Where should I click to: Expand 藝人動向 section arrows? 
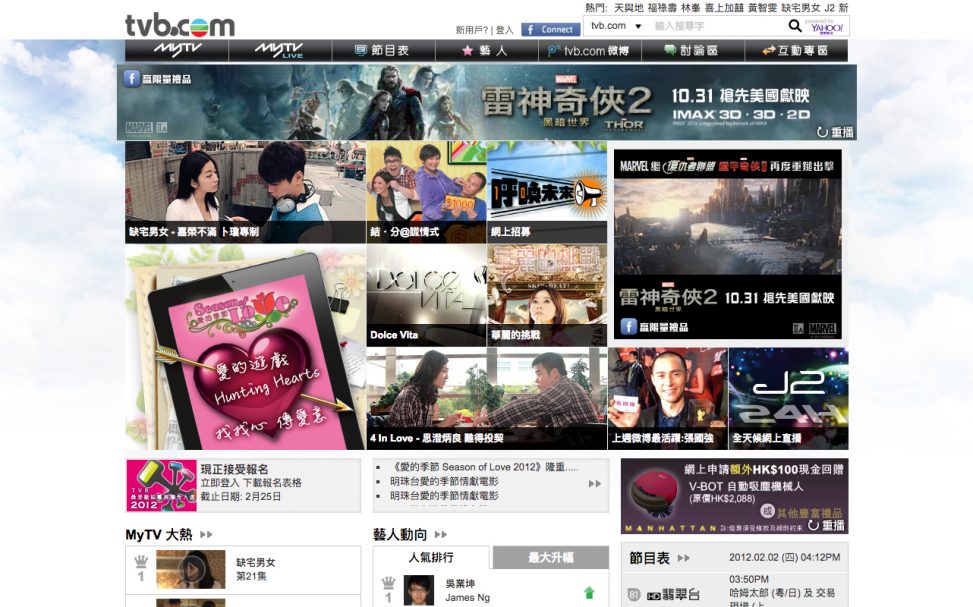[x=441, y=534]
